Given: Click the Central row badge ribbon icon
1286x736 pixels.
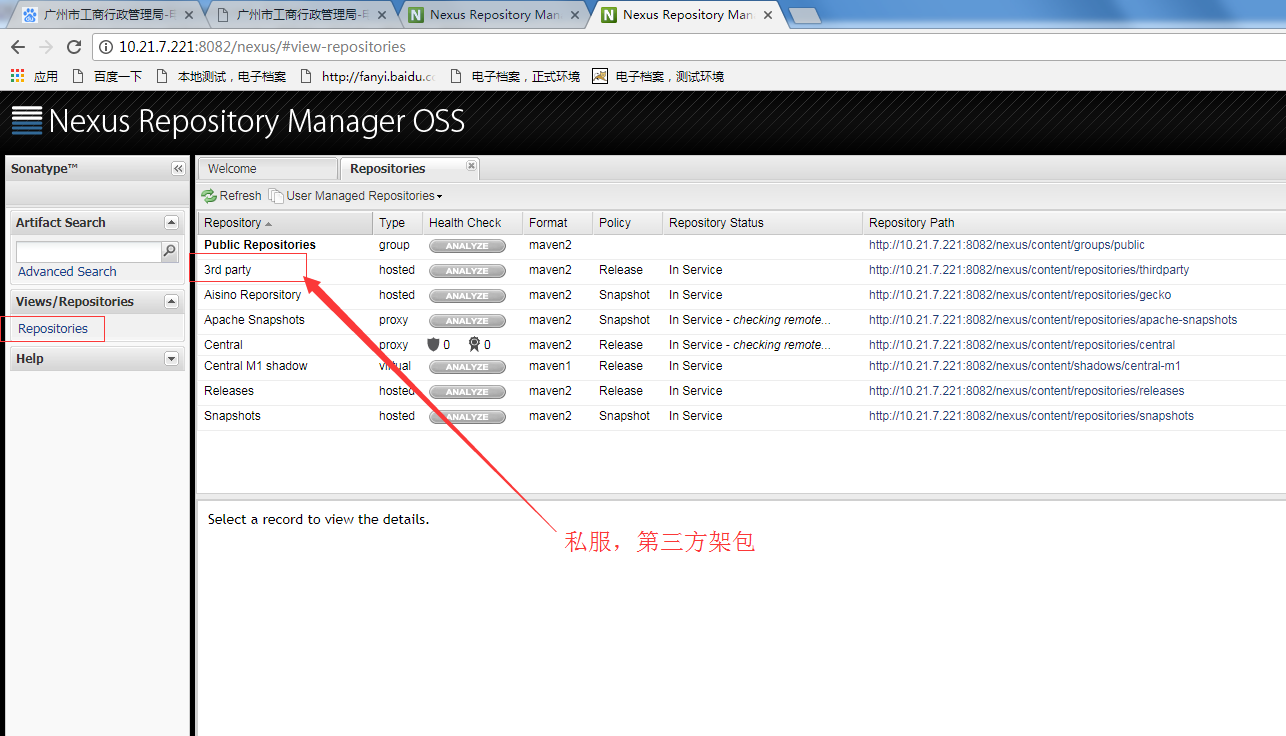Looking at the screenshot, I should pos(474,344).
